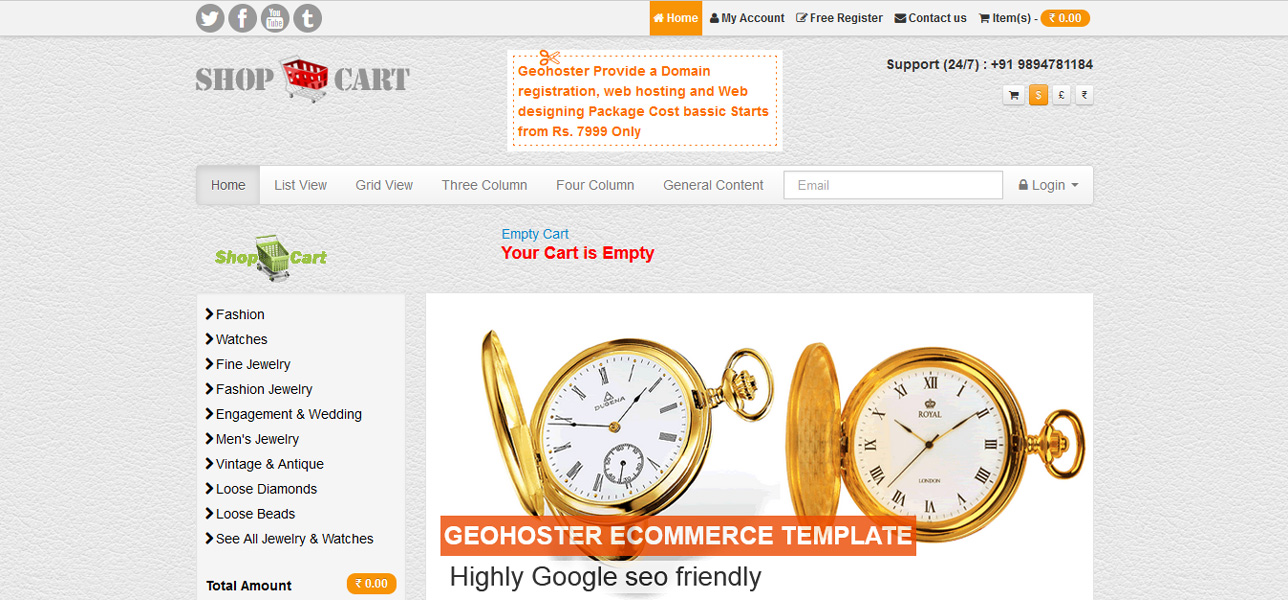
Task: Click the orange 0.00 cart total badge
Action: pos(1065,18)
